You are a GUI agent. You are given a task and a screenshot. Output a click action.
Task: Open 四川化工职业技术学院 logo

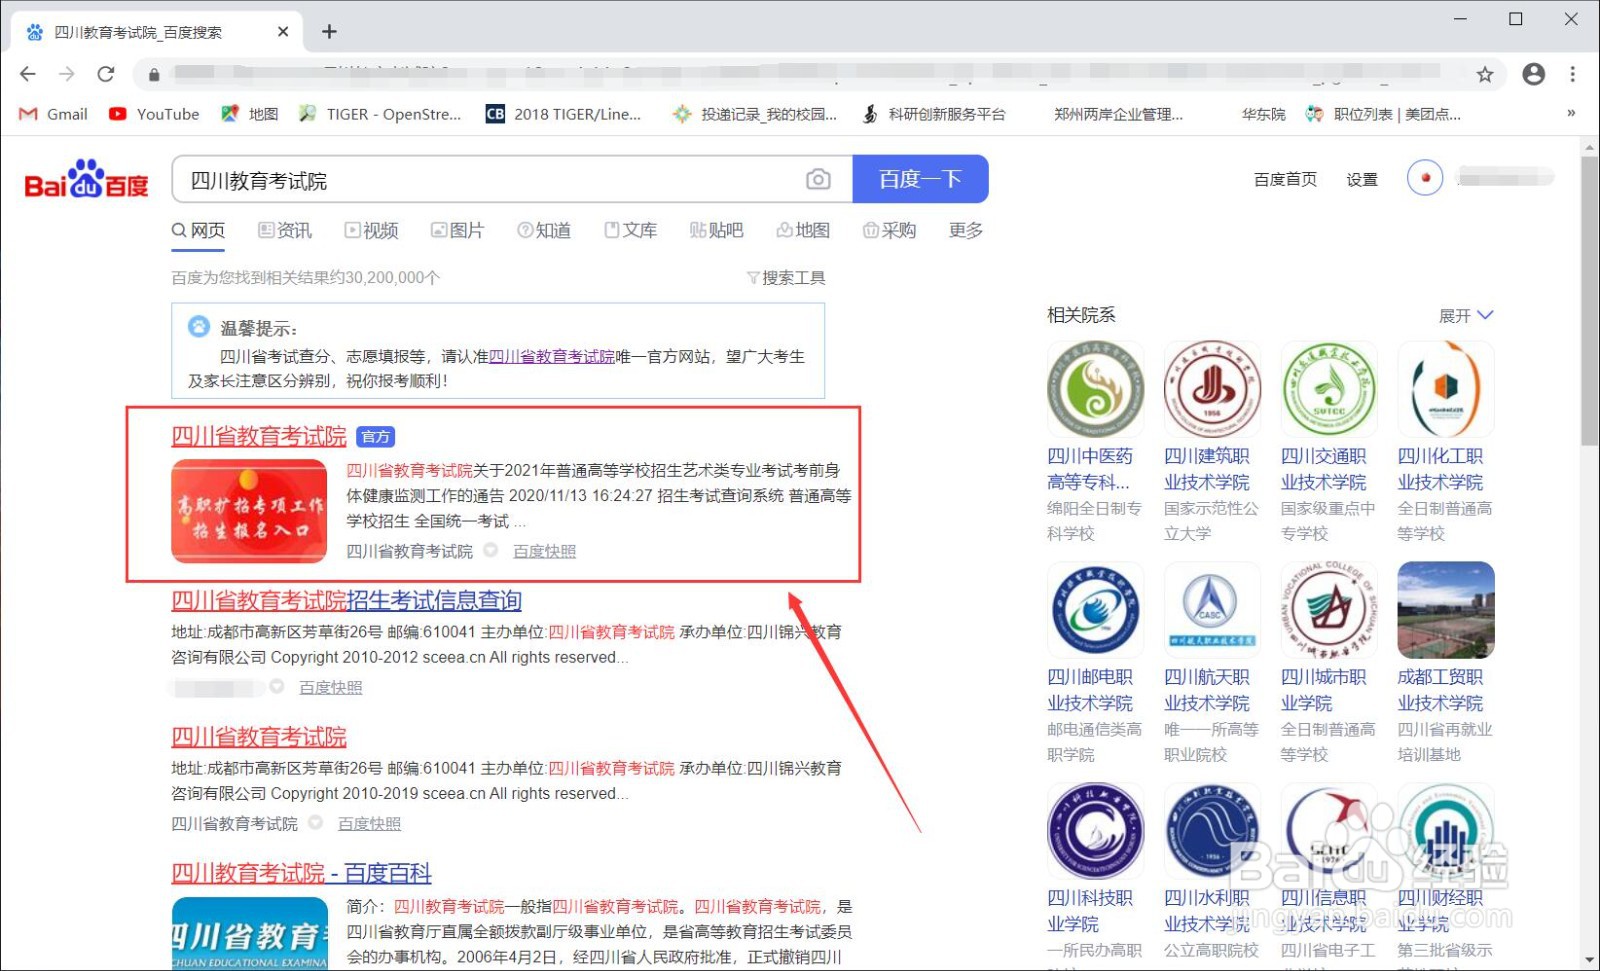tap(1446, 389)
